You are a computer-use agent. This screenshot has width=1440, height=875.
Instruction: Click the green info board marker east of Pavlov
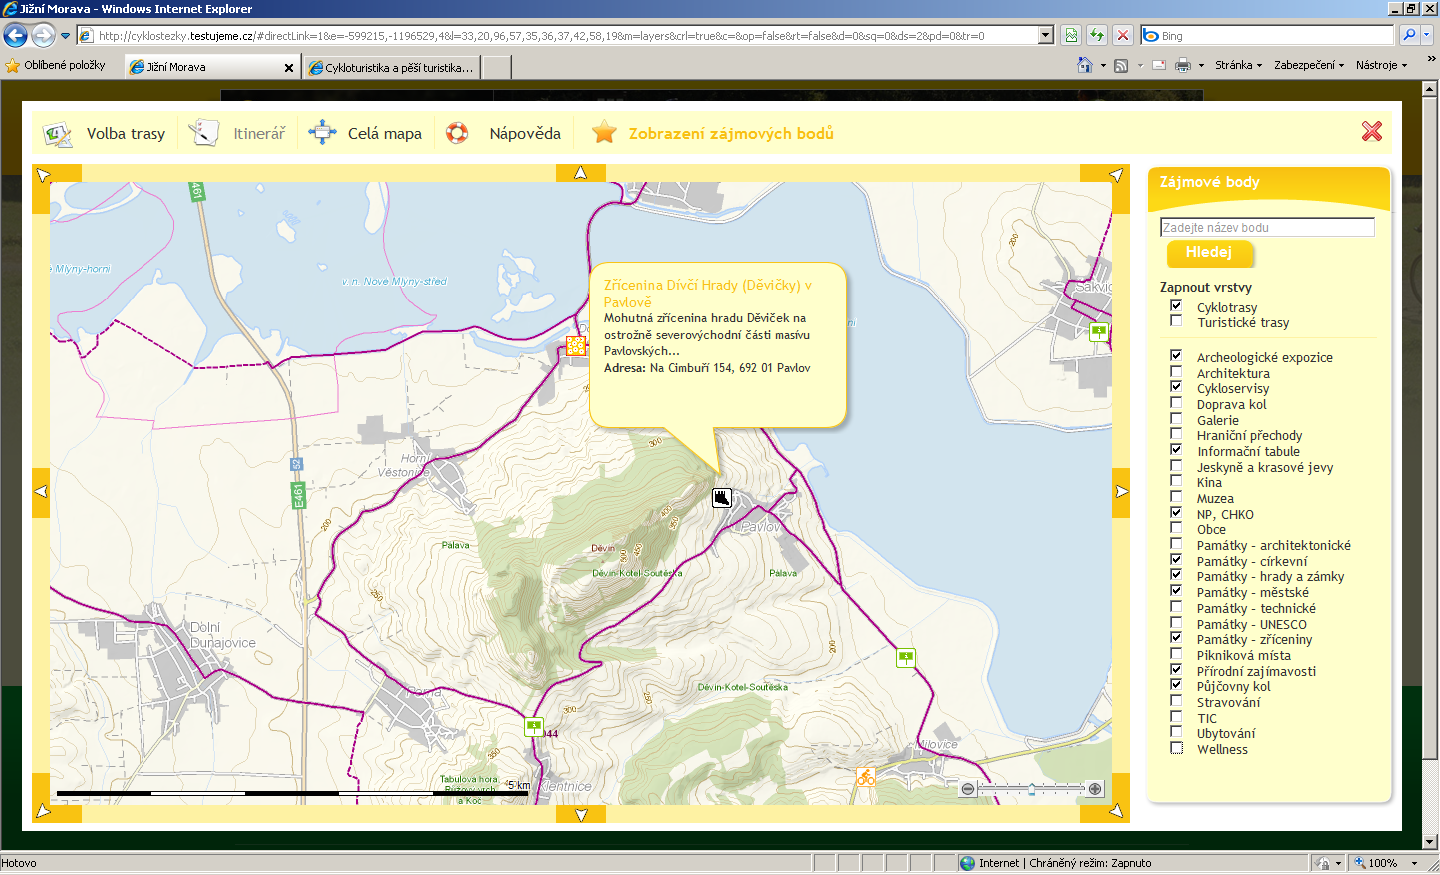906,658
